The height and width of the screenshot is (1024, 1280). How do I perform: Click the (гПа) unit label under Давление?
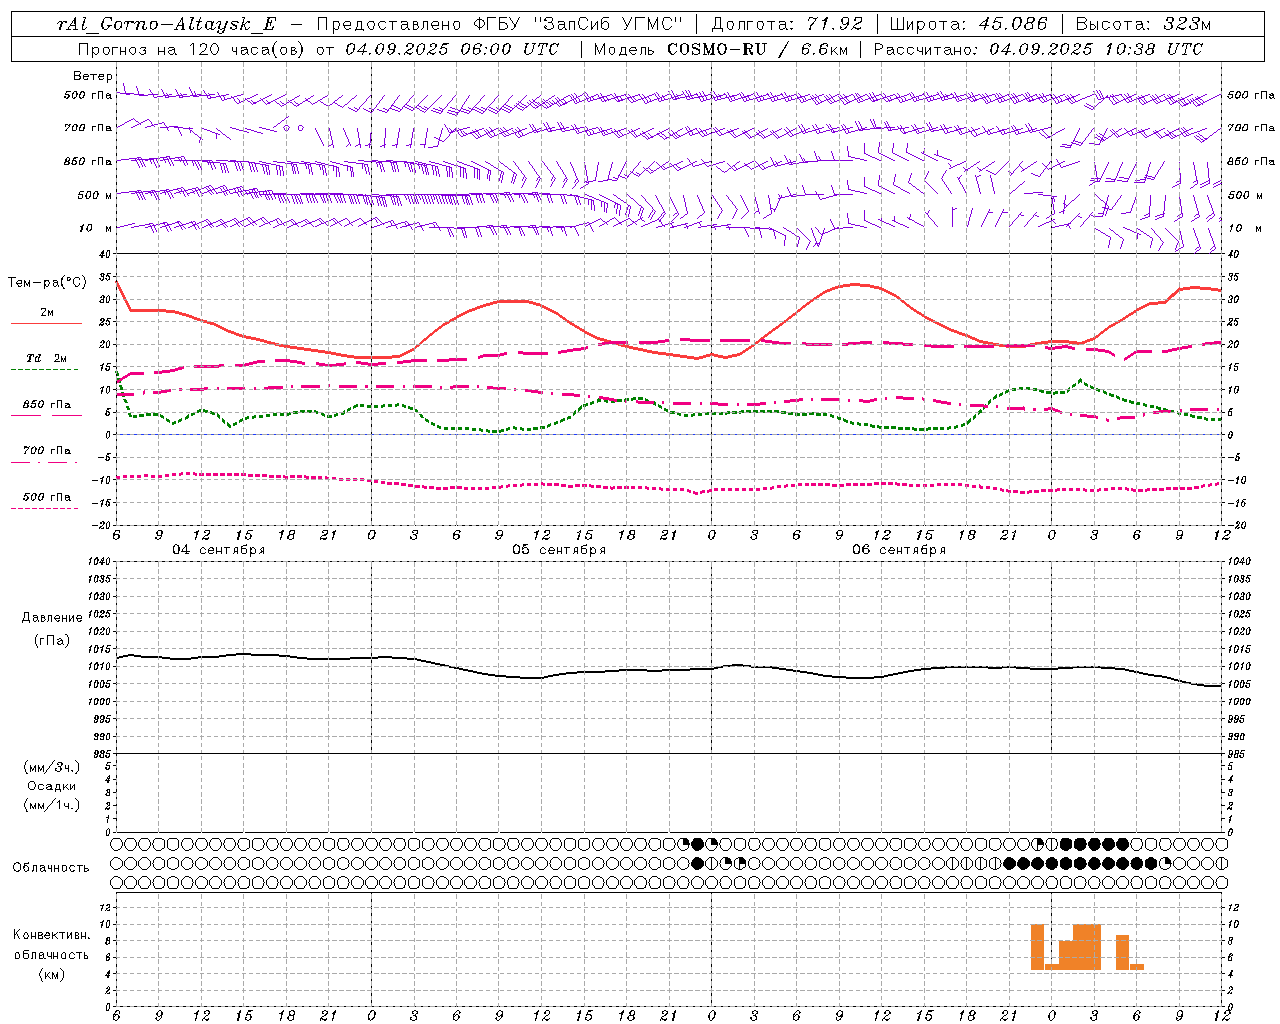pos(52,641)
